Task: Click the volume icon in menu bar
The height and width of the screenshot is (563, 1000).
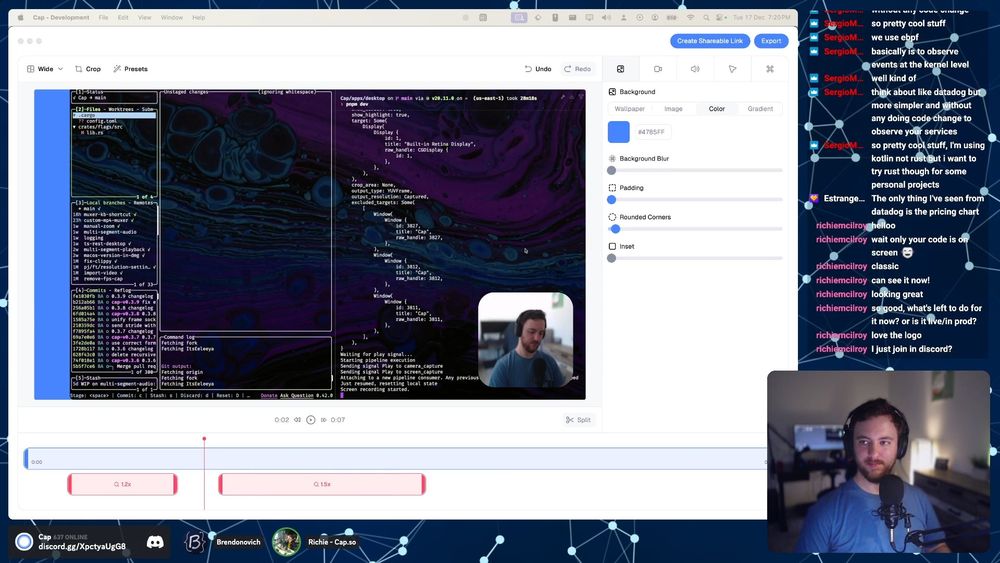Action: click(607, 18)
